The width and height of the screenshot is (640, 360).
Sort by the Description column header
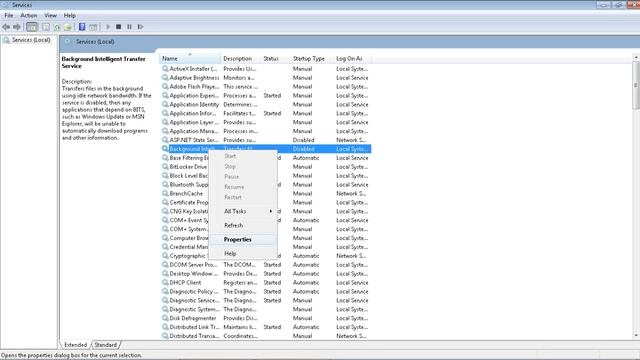(x=240, y=59)
